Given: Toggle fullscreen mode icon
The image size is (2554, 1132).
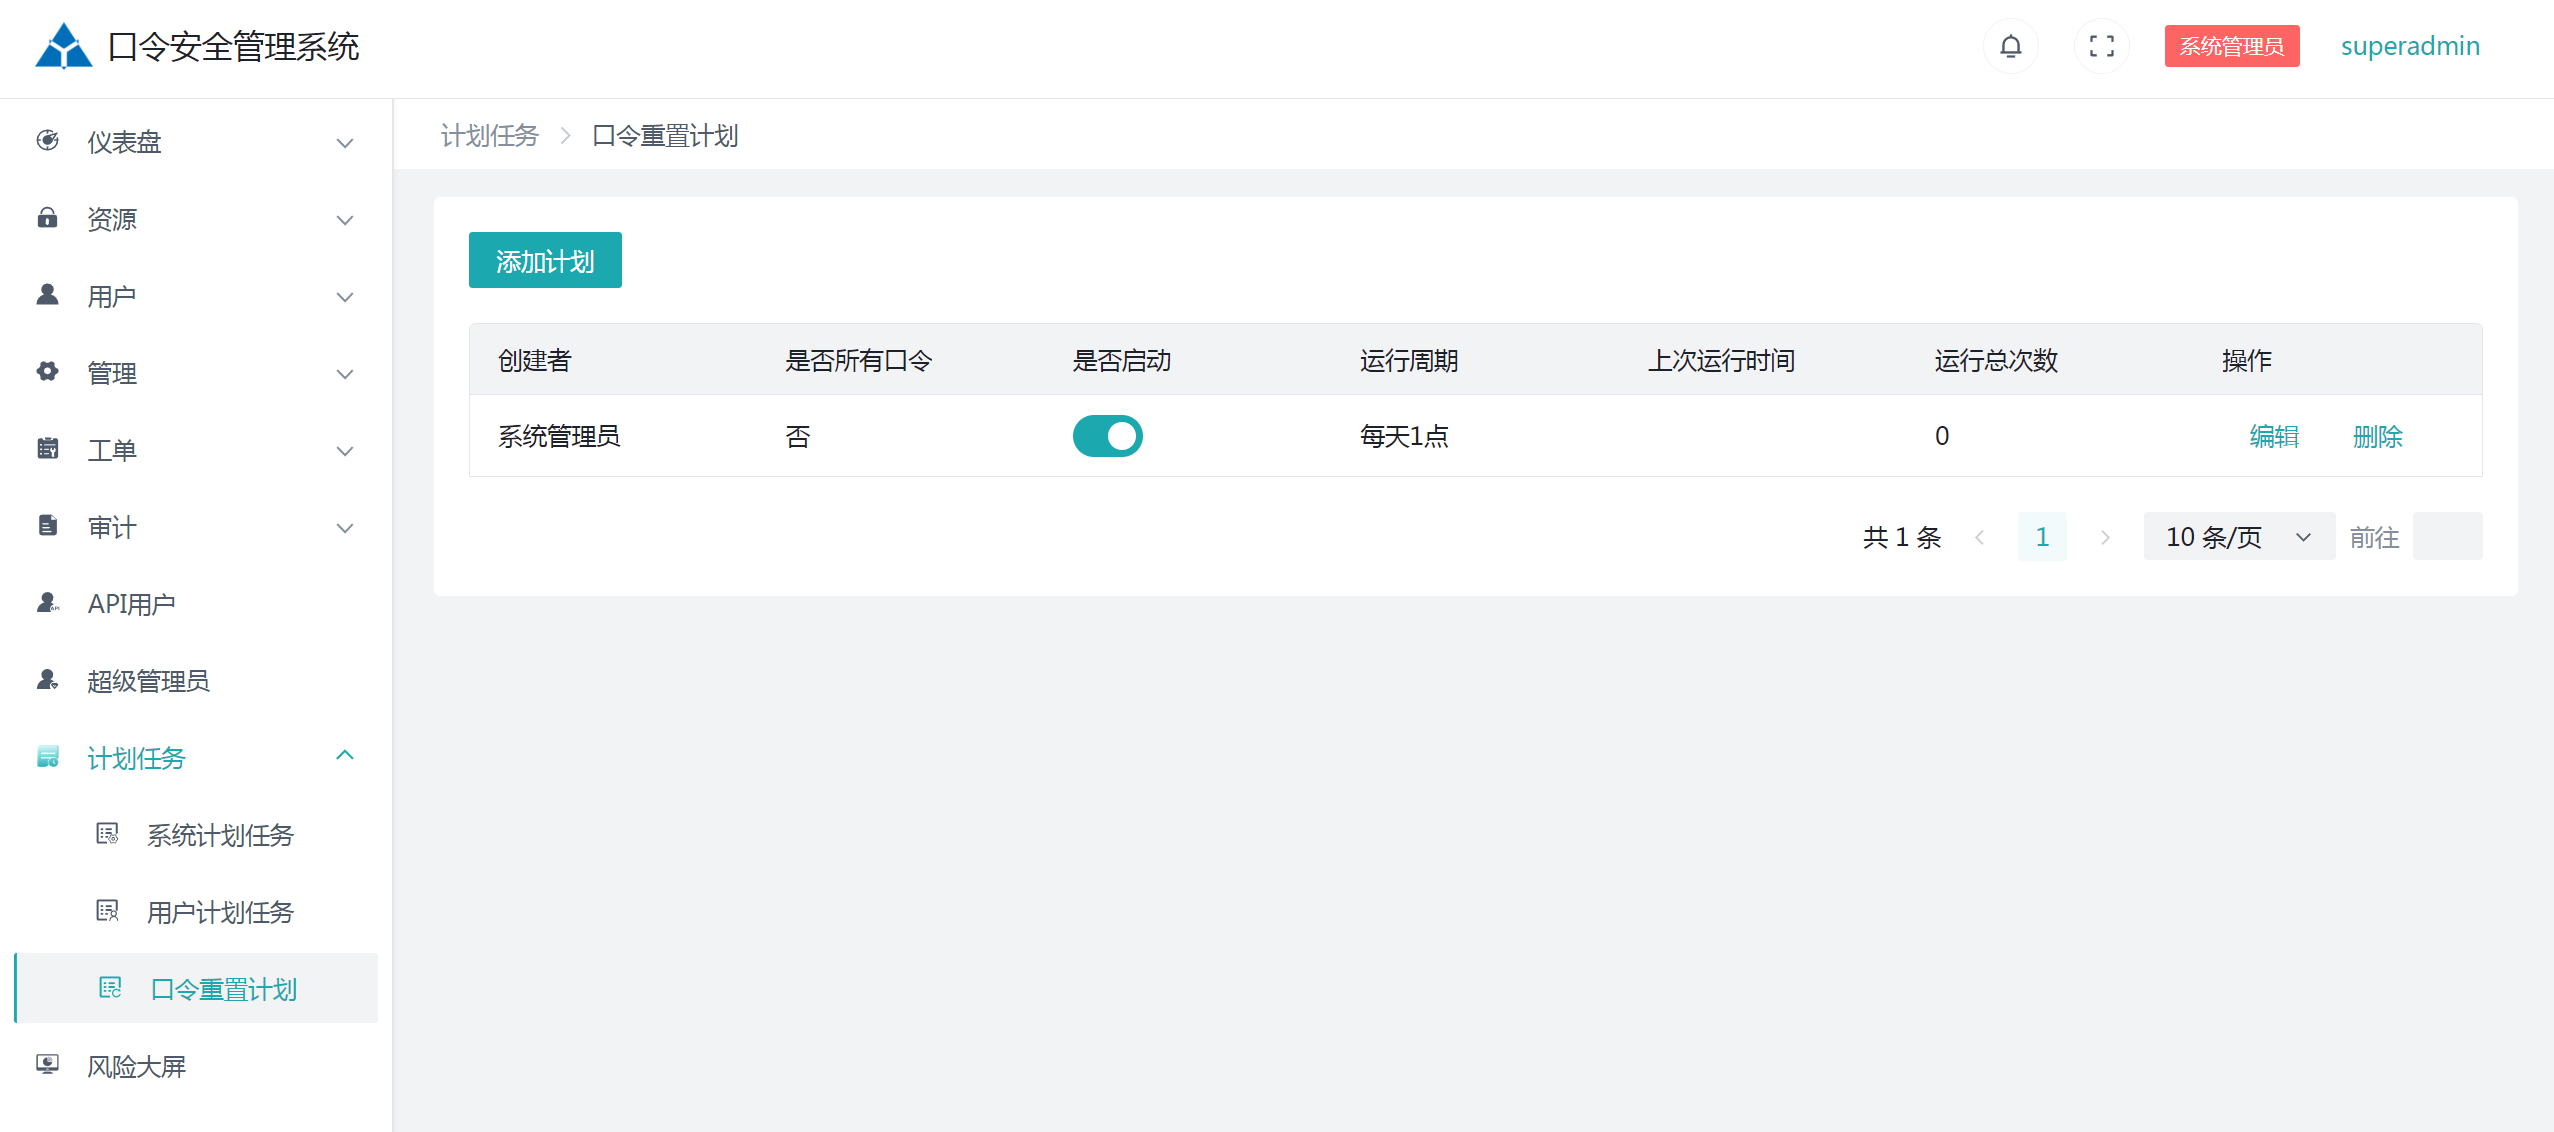Looking at the screenshot, I should point(2101,46).
